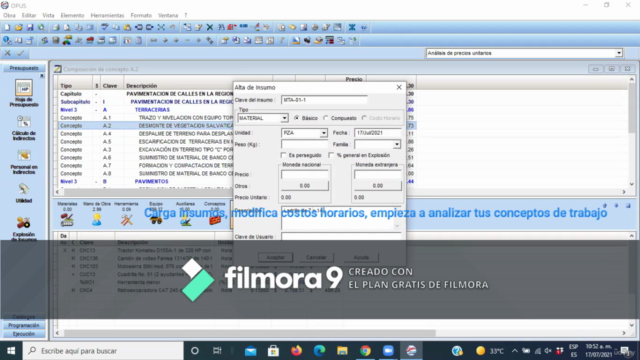Click the Peso (Kg) field
The width and height of the screenshot is (640, 360).
[304, 144]
